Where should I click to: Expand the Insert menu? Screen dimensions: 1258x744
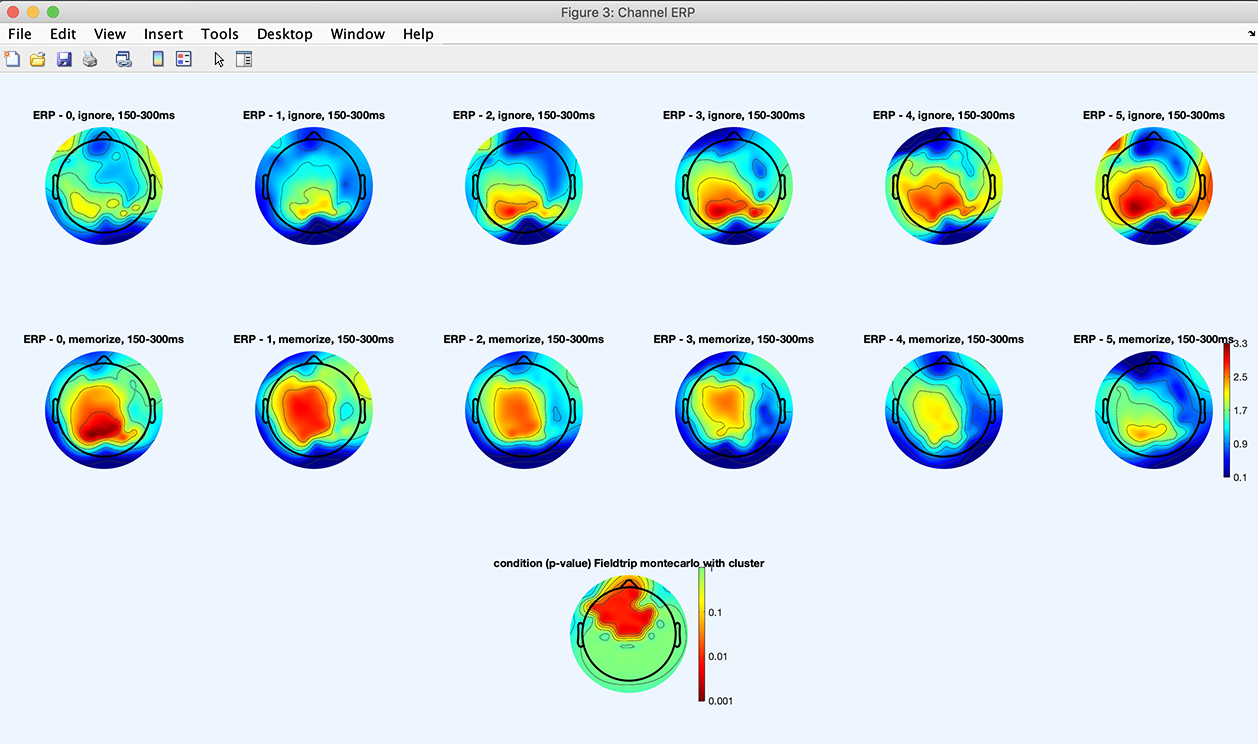click(x=163, y=34)
